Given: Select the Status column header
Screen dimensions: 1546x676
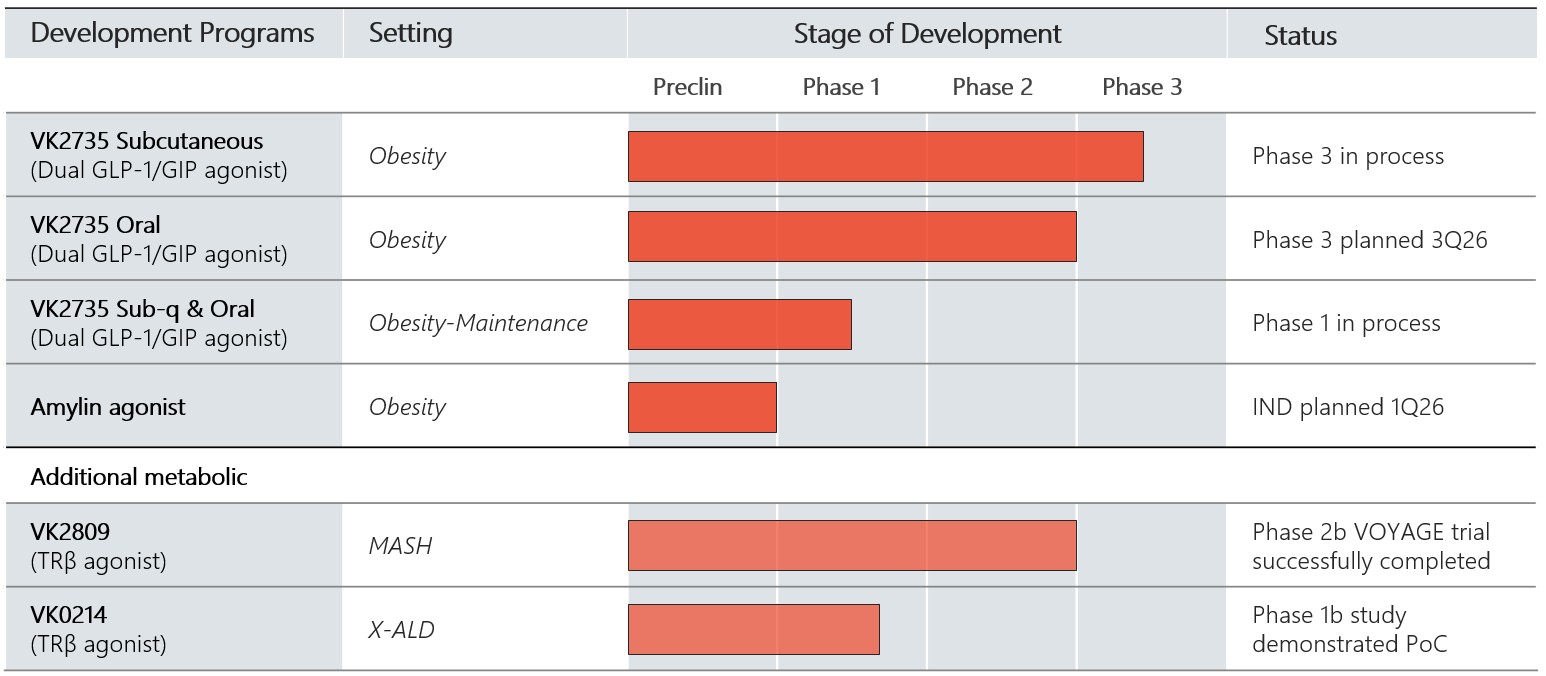Looking at the screenshot, I should tap(1300, 36).
